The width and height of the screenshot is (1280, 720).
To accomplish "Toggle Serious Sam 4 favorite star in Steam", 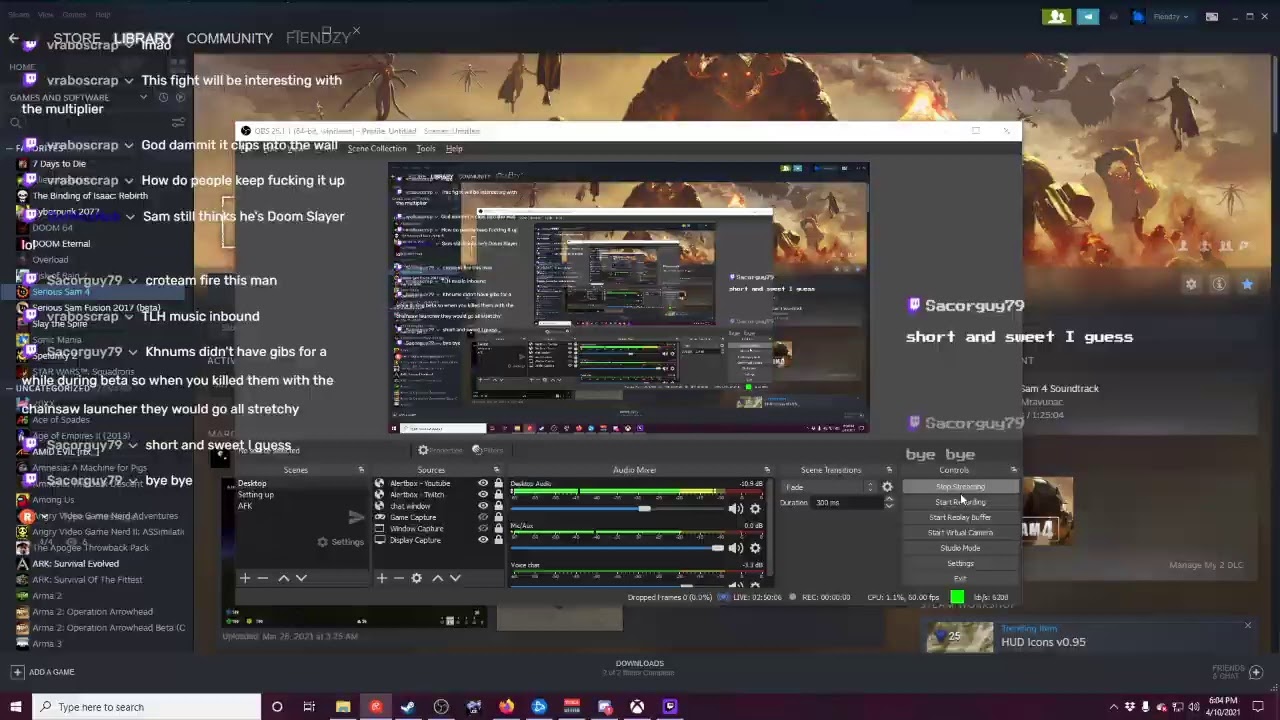I will [1247, 285].
